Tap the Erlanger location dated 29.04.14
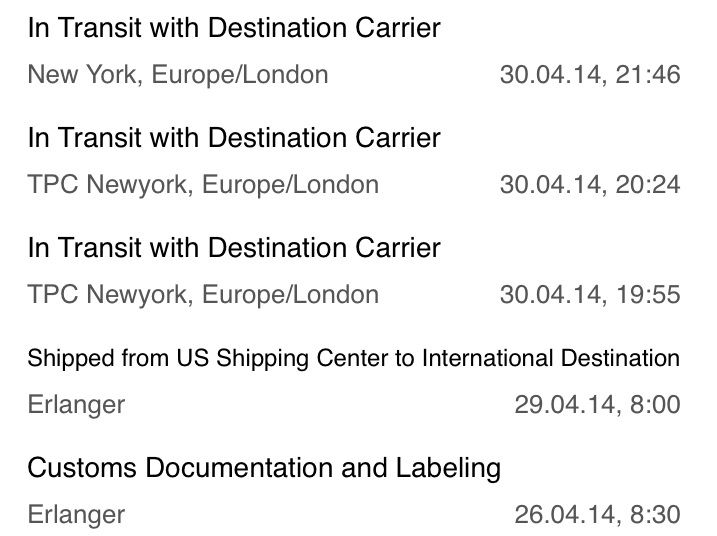Viewport: 717px width, 536px height. click(x=76, y=405)
